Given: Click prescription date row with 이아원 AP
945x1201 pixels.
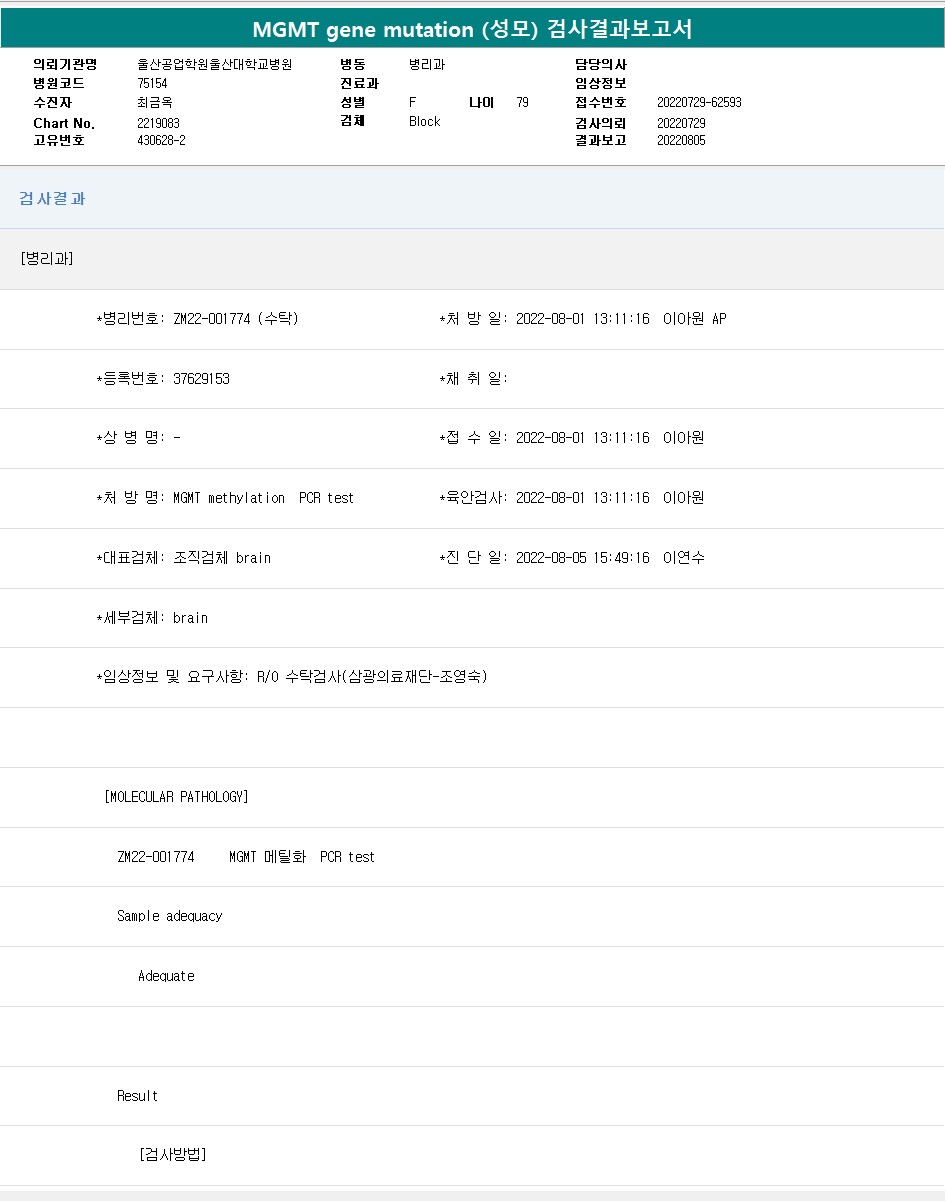Looking at the screenshot, I should [583, 319].
